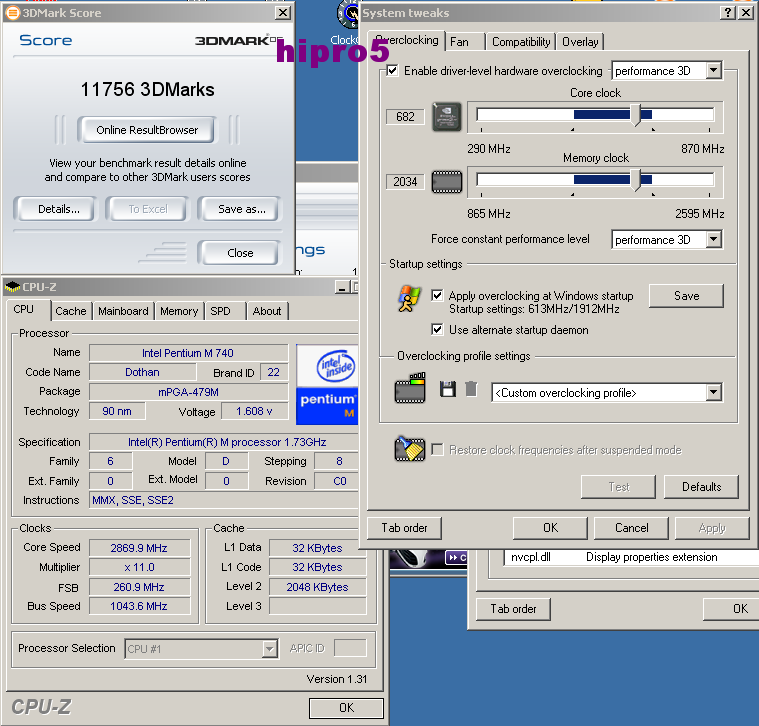Open System tweaks help question mark button
Image resolution: width=759 pixels, height=726 pixels.
(x=728, y=13)
